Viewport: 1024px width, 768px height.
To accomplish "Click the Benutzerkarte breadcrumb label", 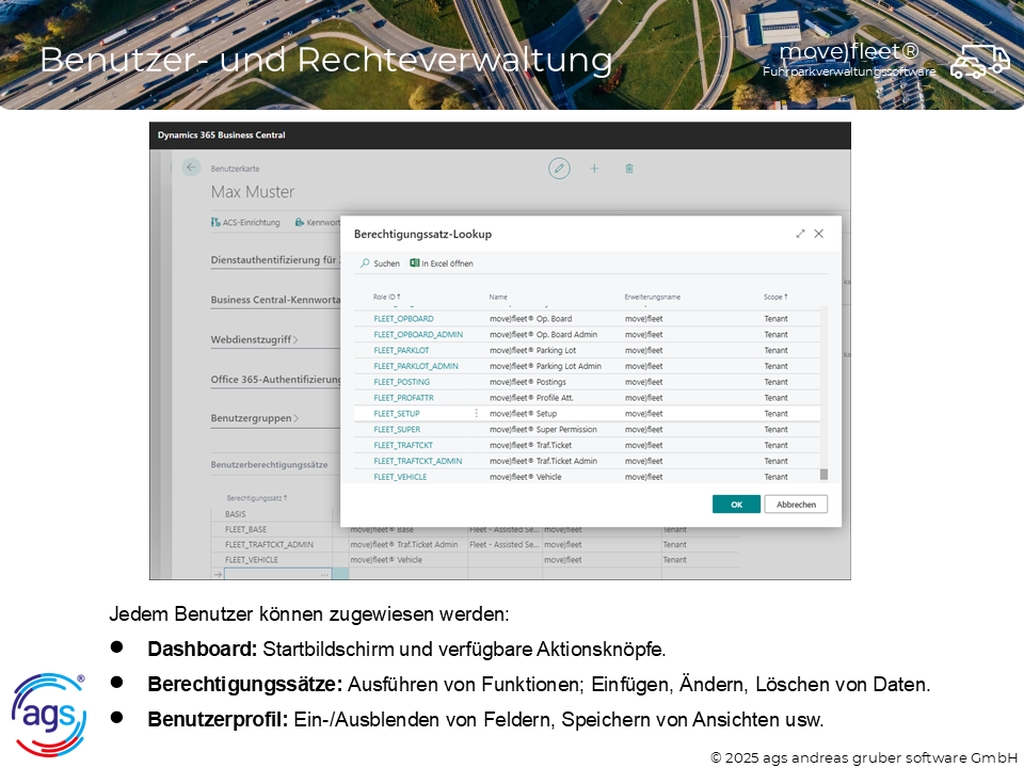I will 235,168.
